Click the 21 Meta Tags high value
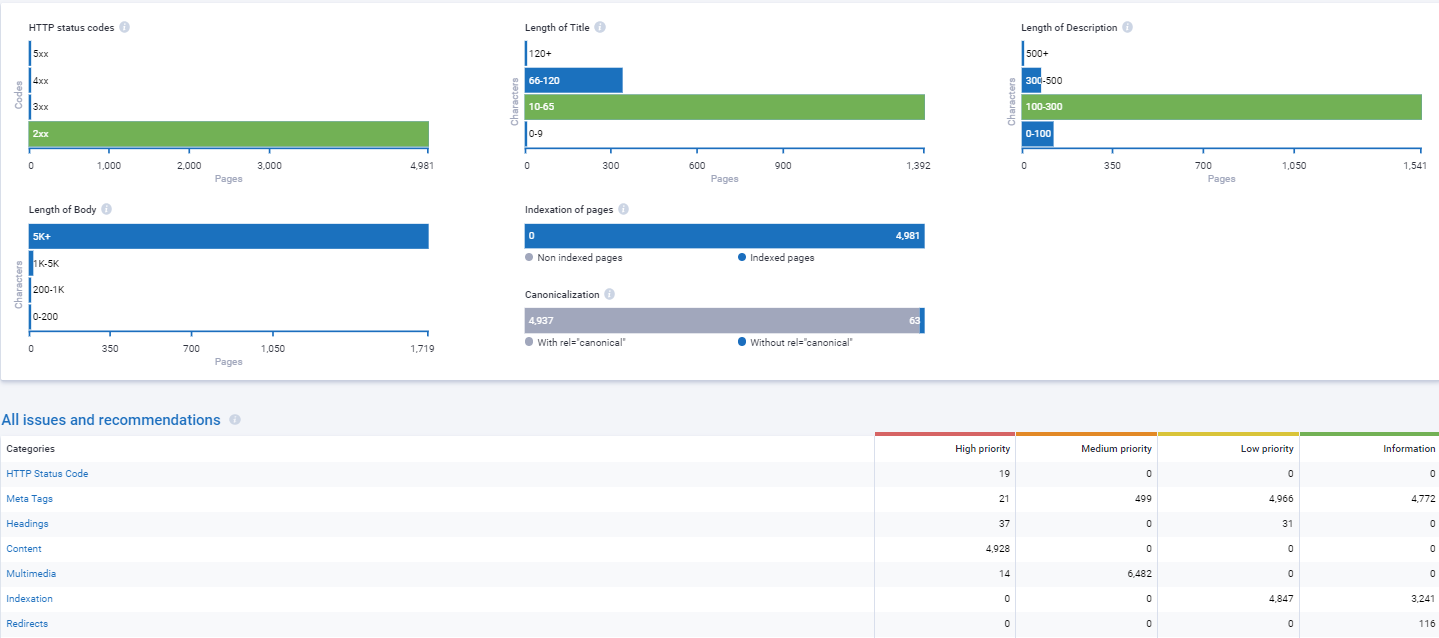The image size is (1439, 638). tap(1004, 499)
